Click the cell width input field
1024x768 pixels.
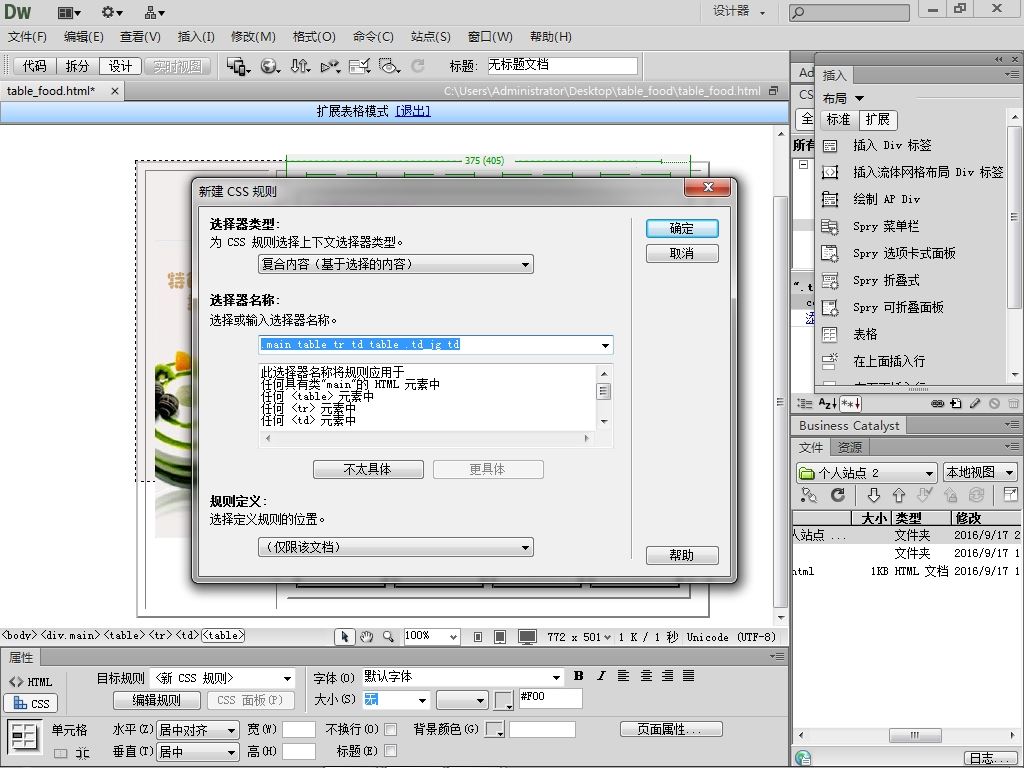point(298,729)
